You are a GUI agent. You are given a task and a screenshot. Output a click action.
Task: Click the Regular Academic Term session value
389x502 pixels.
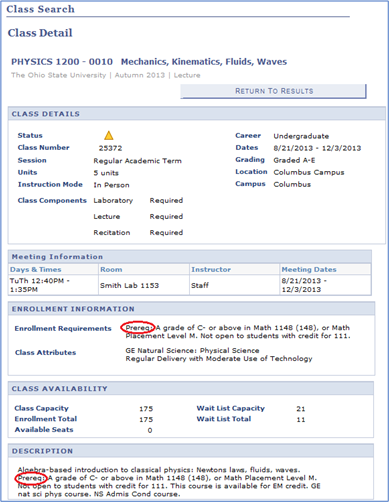tap(137, 161)
